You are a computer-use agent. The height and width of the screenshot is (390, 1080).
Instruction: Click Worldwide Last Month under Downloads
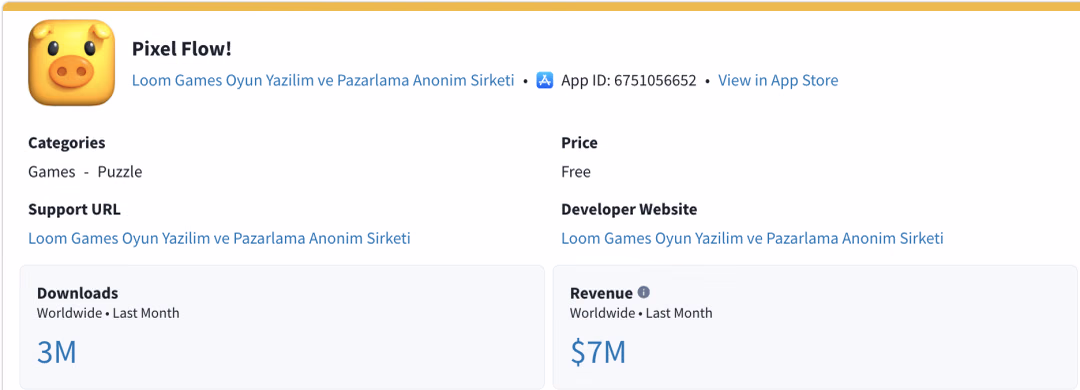point(108,313)
